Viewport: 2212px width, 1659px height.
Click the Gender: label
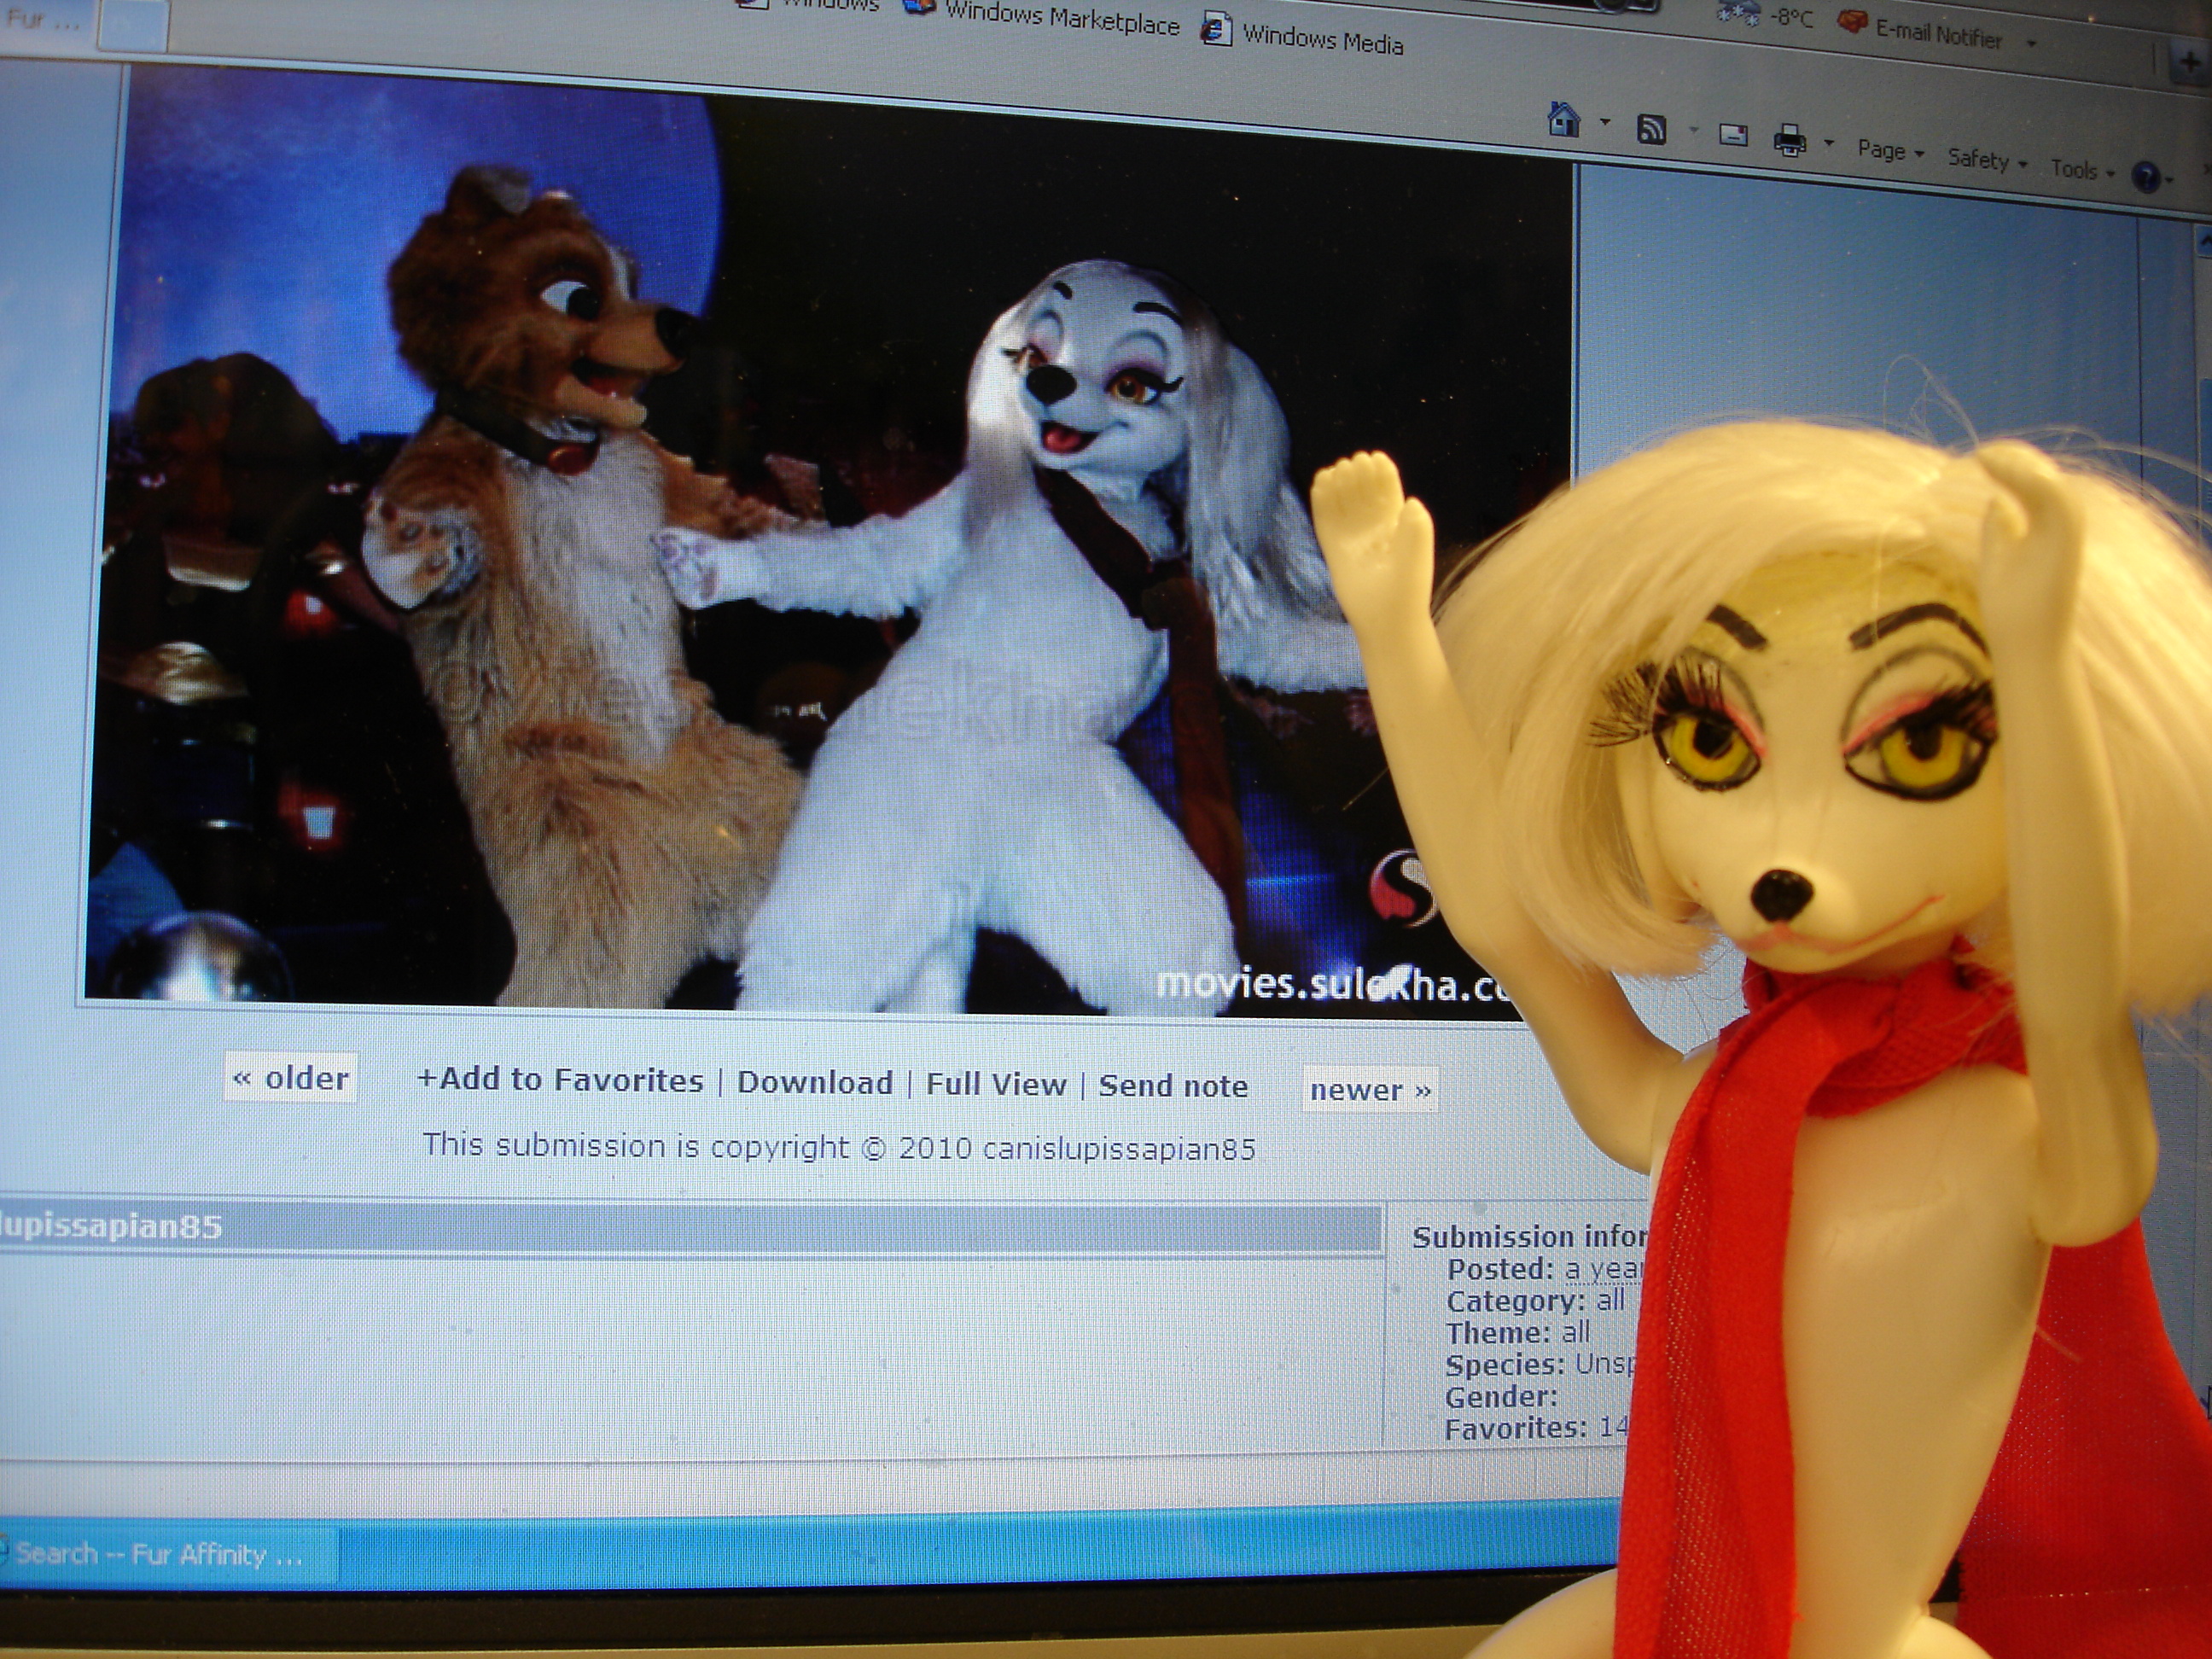click(x=1501, y=1397)
